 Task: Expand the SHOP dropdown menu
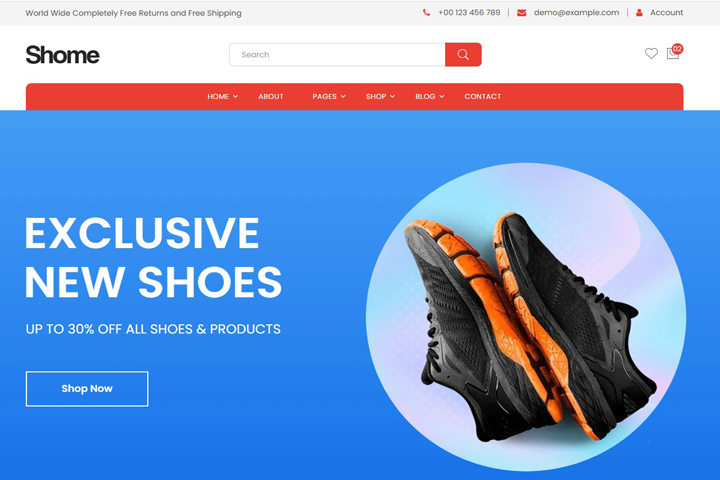point(380,96)
